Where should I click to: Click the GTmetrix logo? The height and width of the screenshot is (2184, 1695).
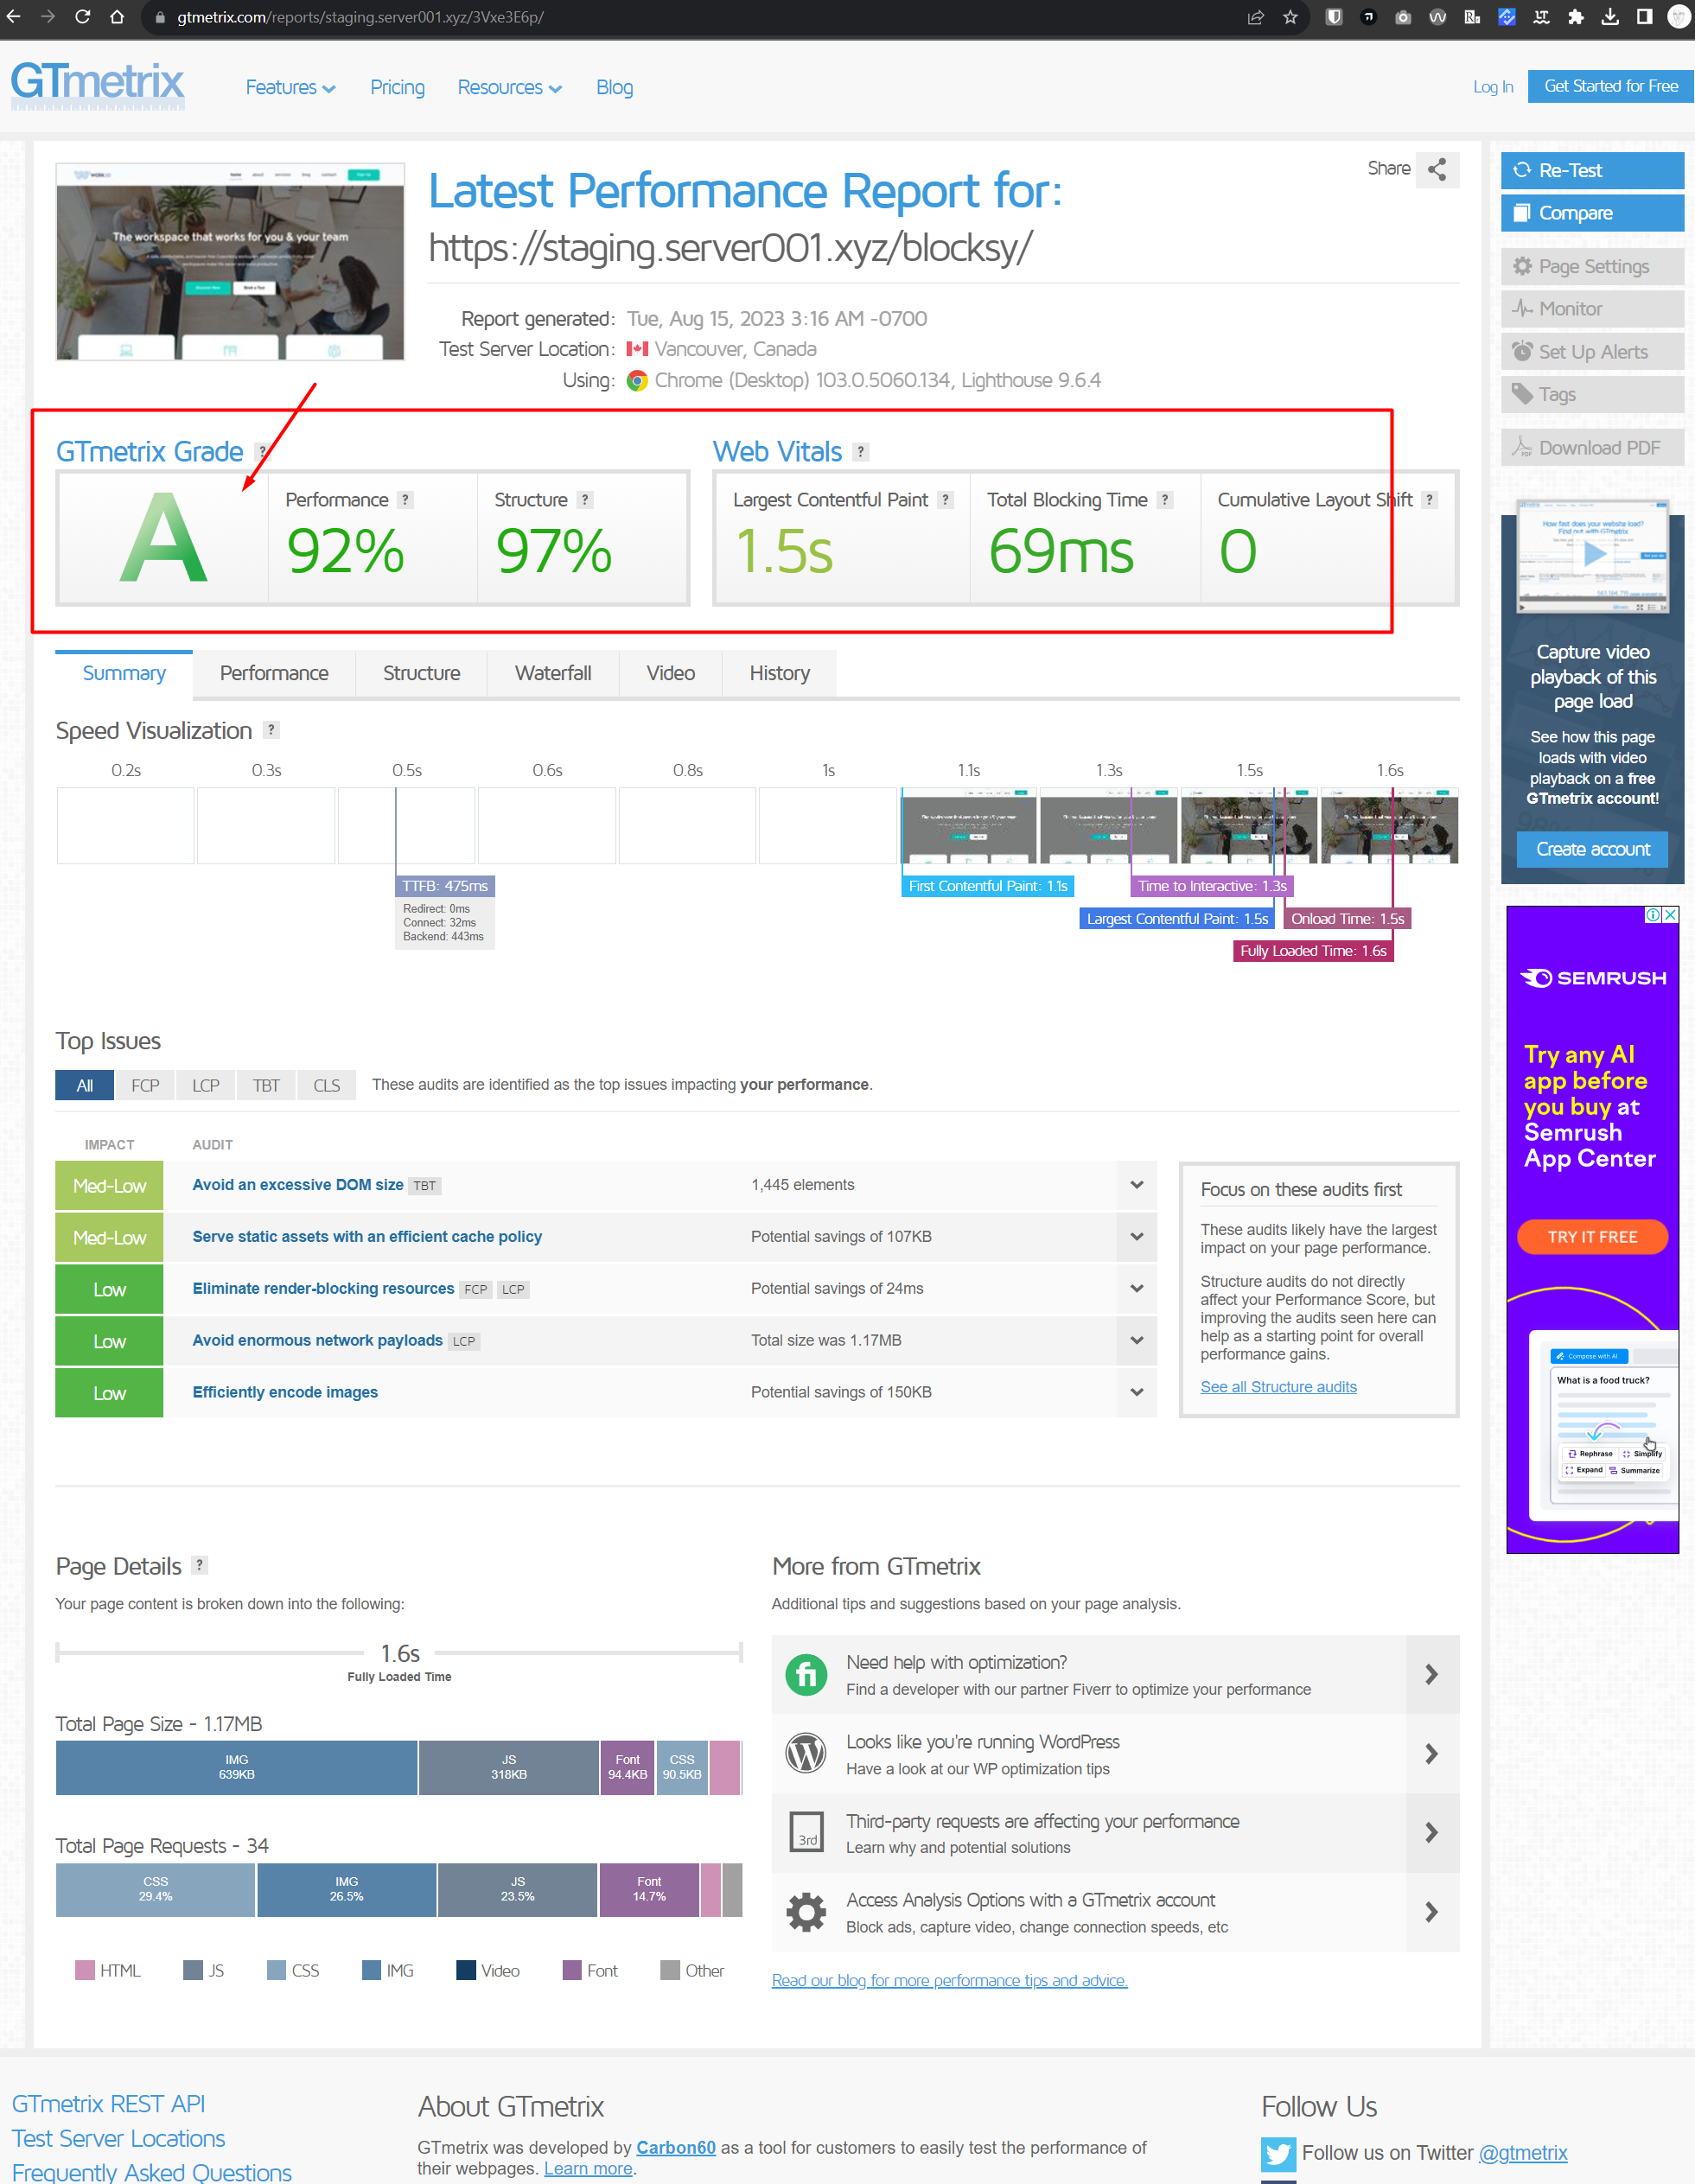click(98, 85)
